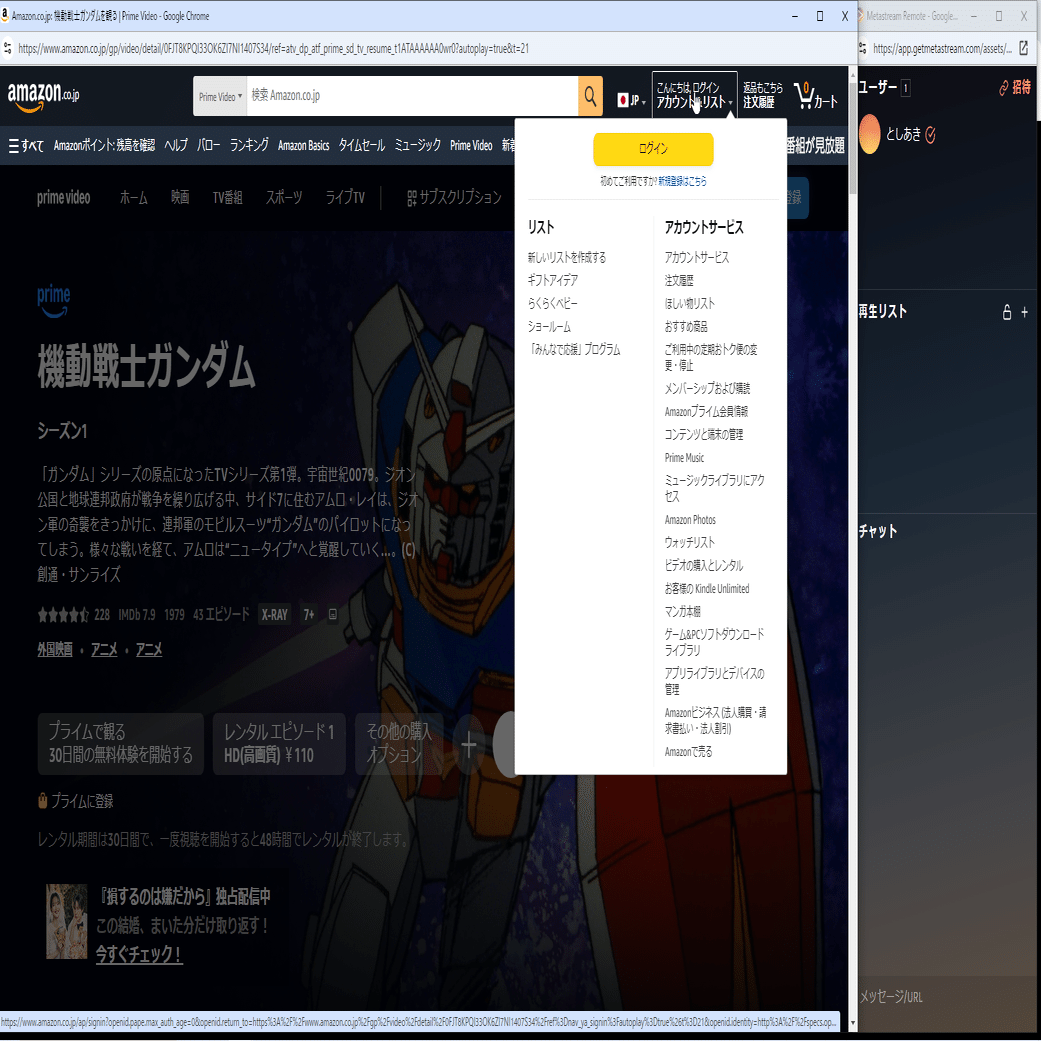Click the yellow ログイン button
Viewport: 1041px width, 1041px height.
(x=653, y=149)
